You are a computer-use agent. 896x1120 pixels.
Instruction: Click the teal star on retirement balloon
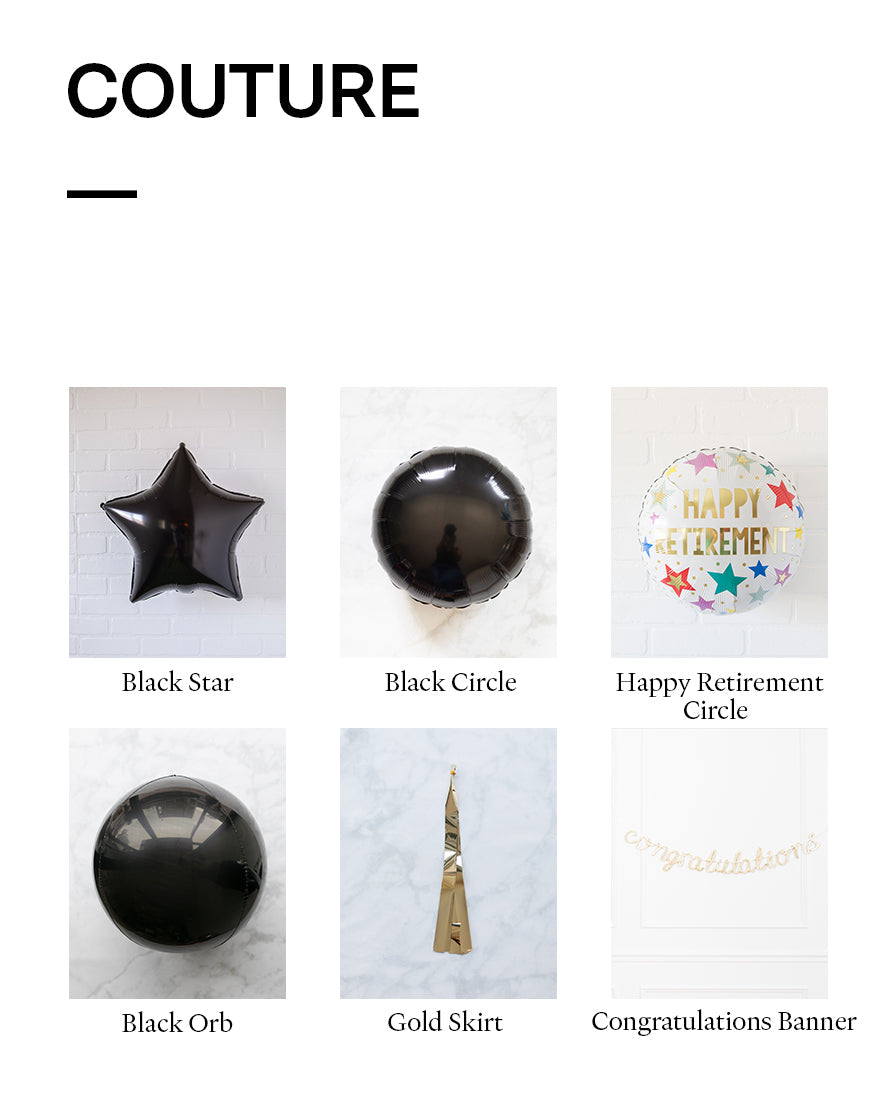click(727, 579)
